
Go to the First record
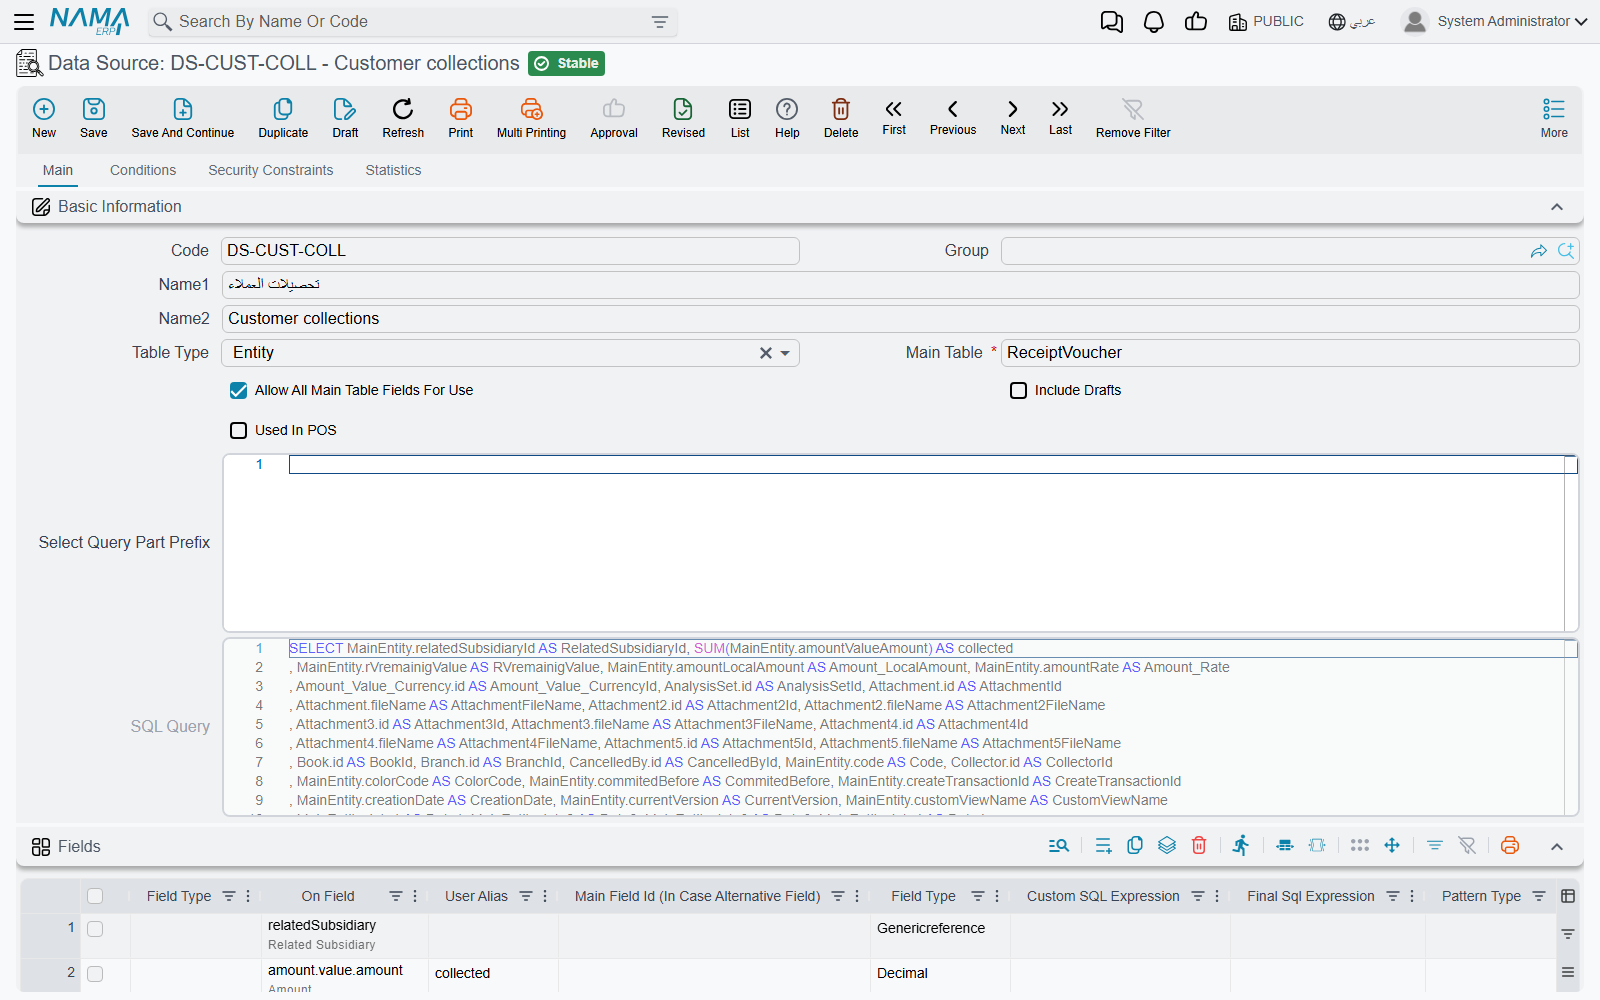[894, 116]
